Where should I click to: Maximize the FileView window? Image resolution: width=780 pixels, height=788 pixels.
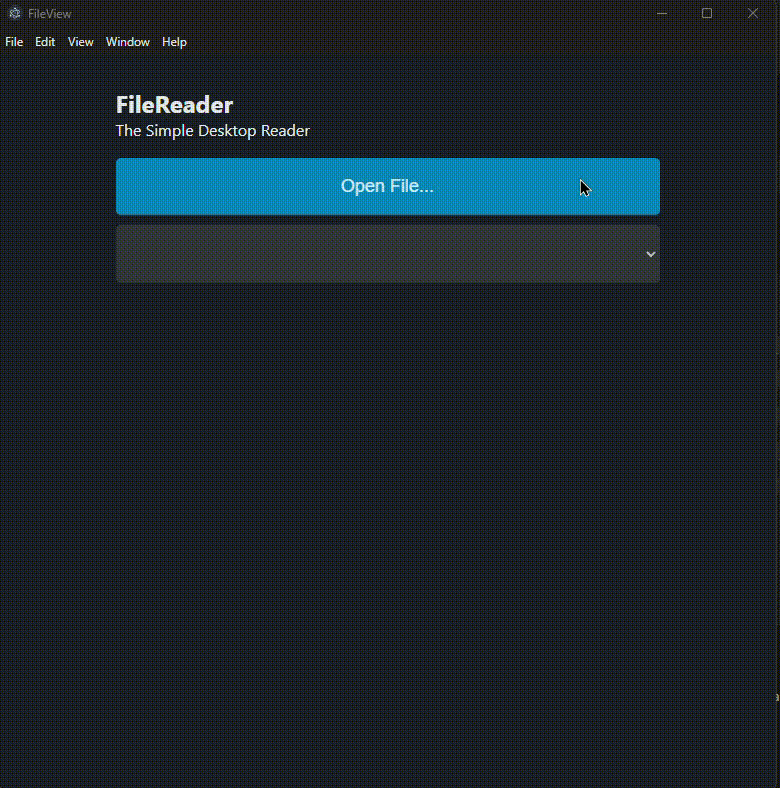(707, 14)
